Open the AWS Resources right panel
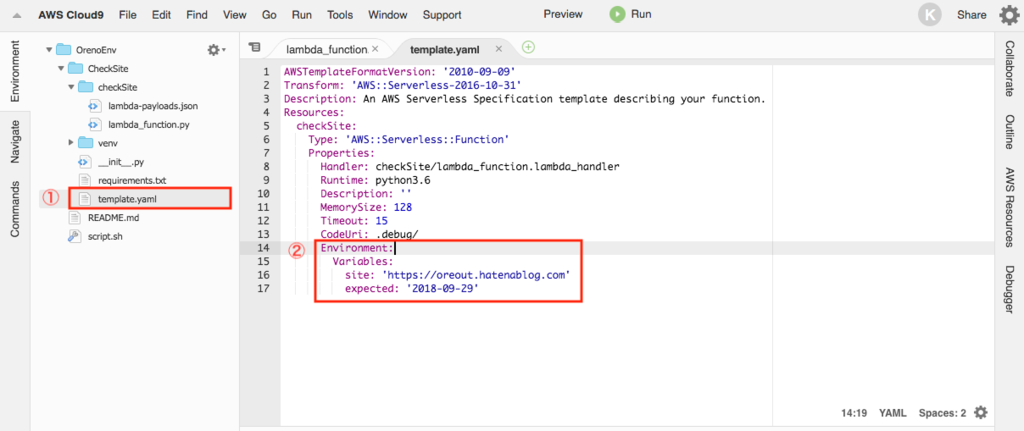 [1009, 207]
